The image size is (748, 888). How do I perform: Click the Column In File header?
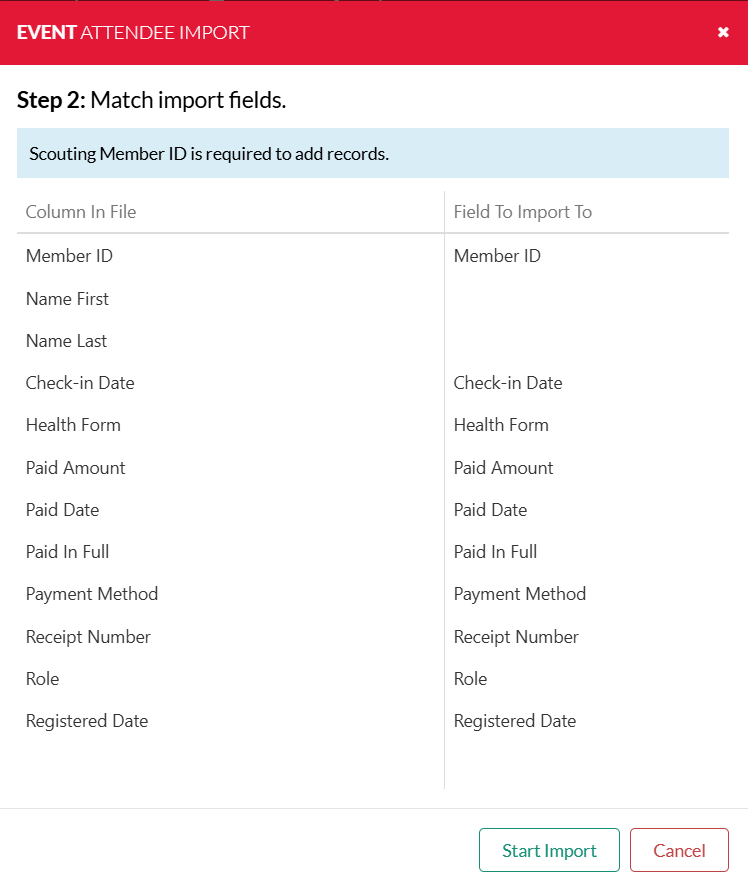click(x=81, y=212)
